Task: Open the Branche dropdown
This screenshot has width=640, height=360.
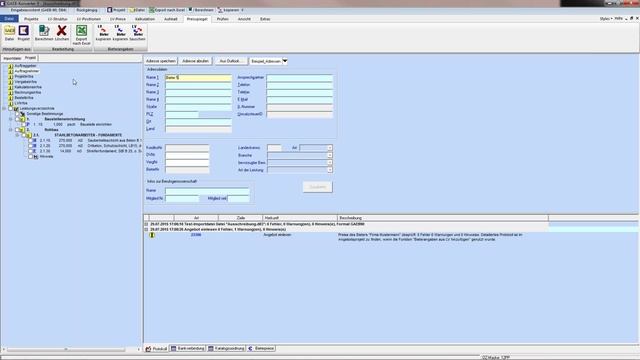Action: pyautogui.click(x=329, y=156)
